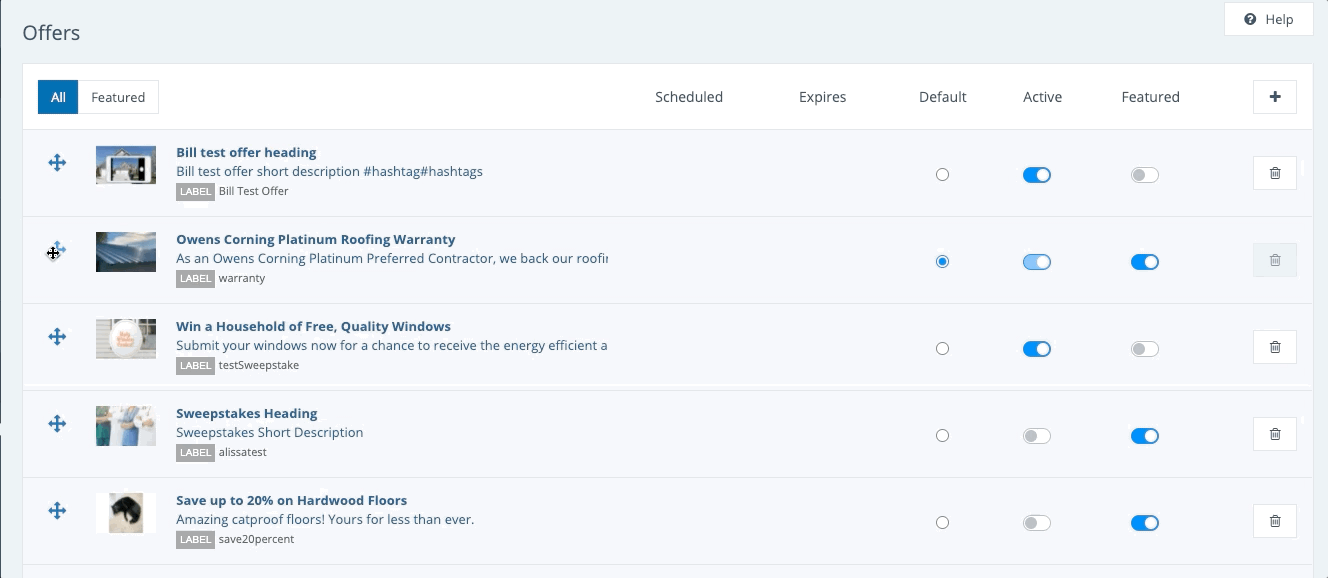Click move icon beside Sweepstakes Heading

[57, 424]
